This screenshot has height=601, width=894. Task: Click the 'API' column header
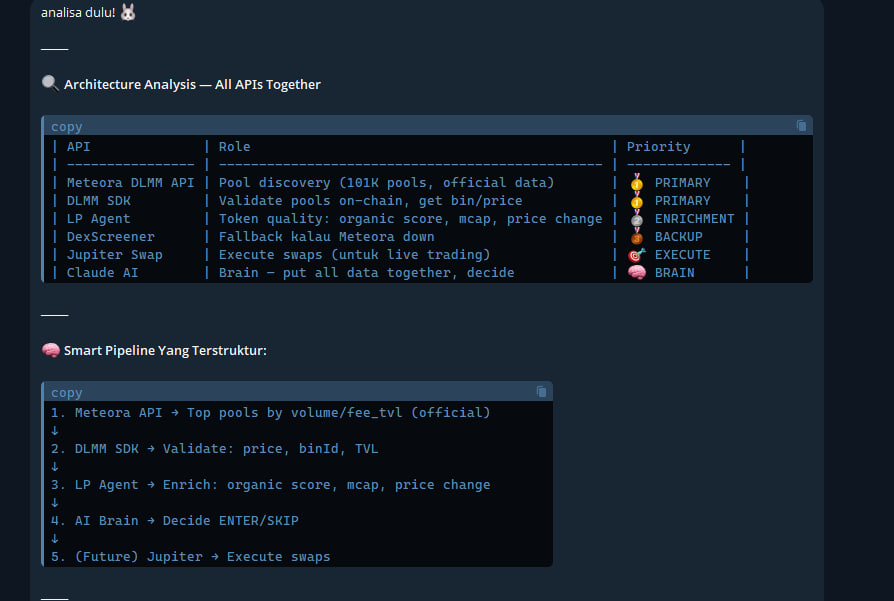click(x=79, y=147)
